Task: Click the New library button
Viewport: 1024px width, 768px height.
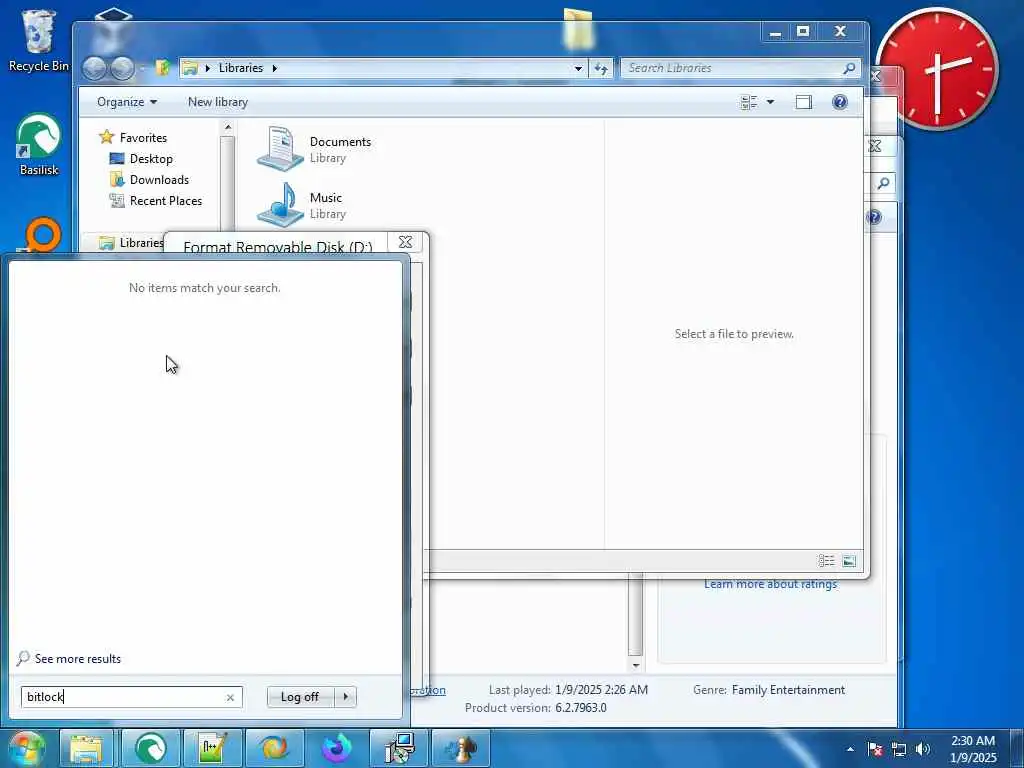Action: (x=217, y=102)
